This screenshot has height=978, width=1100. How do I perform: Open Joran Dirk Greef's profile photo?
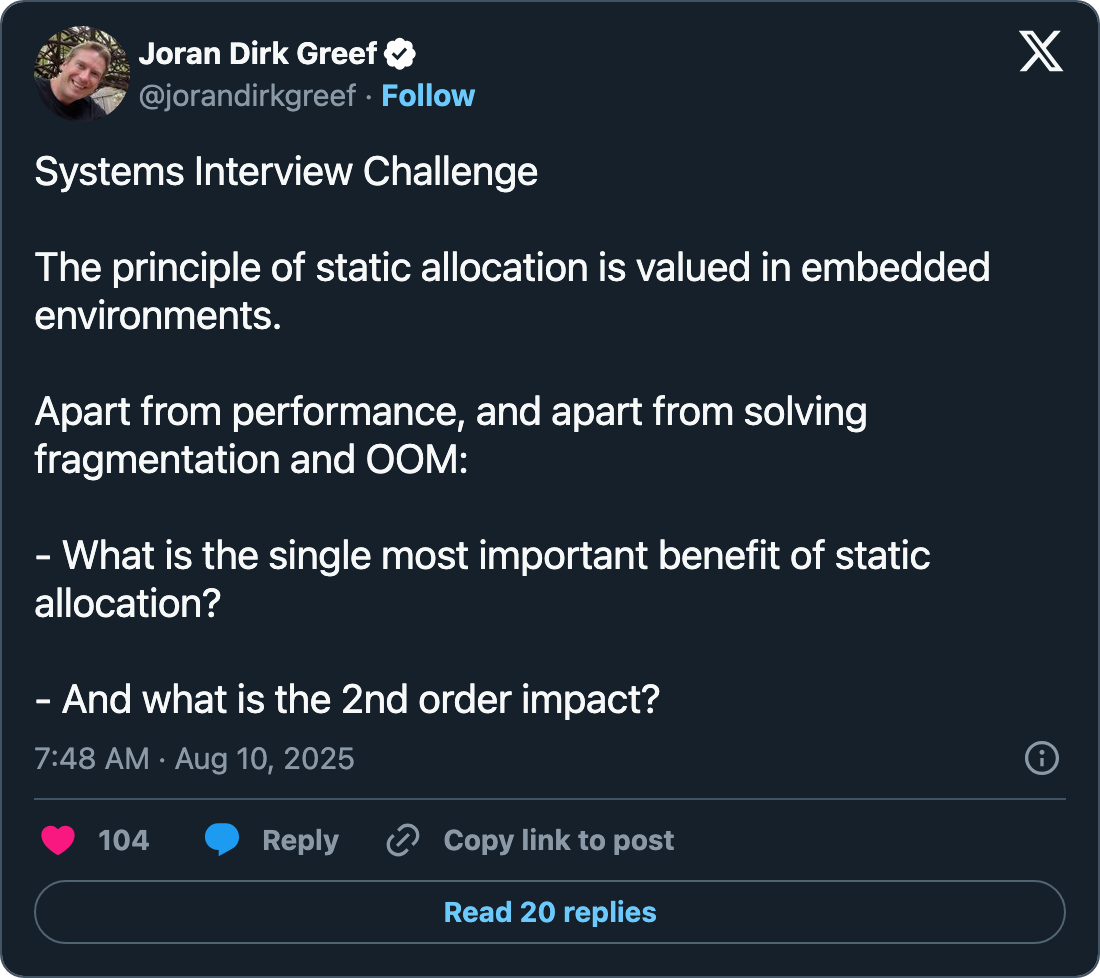coord(82,74)
